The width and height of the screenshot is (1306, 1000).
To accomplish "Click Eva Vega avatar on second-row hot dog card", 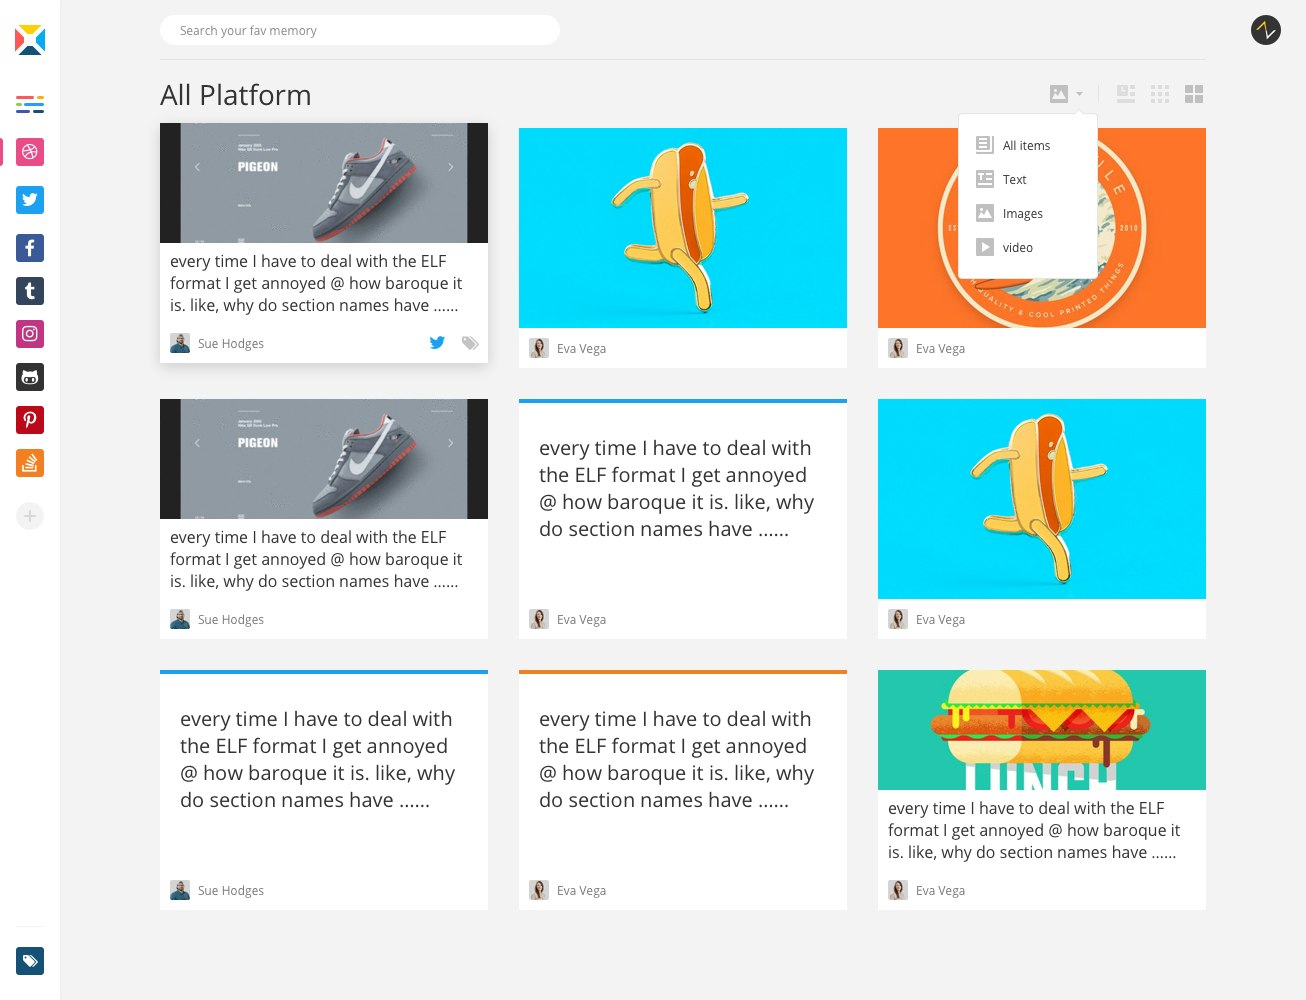I will pos(898,619).
